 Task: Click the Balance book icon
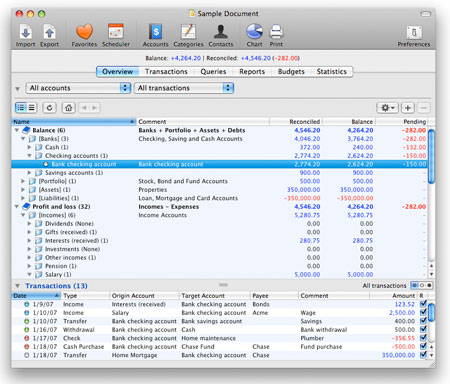click(x=26, y=130)
